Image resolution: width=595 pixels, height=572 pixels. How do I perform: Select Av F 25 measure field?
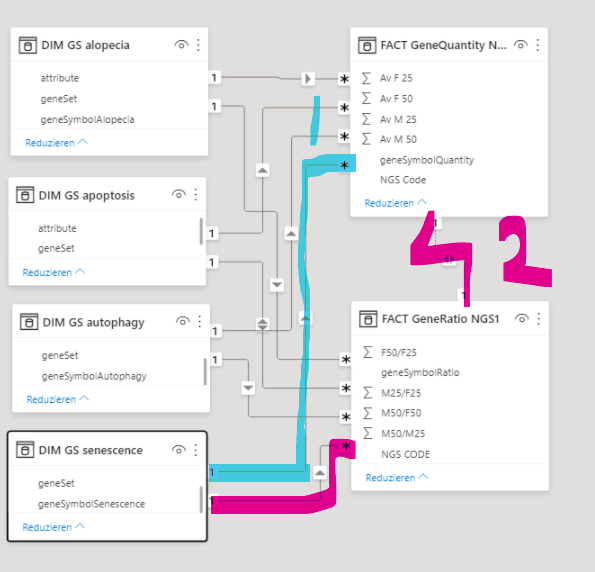point(396,78)
